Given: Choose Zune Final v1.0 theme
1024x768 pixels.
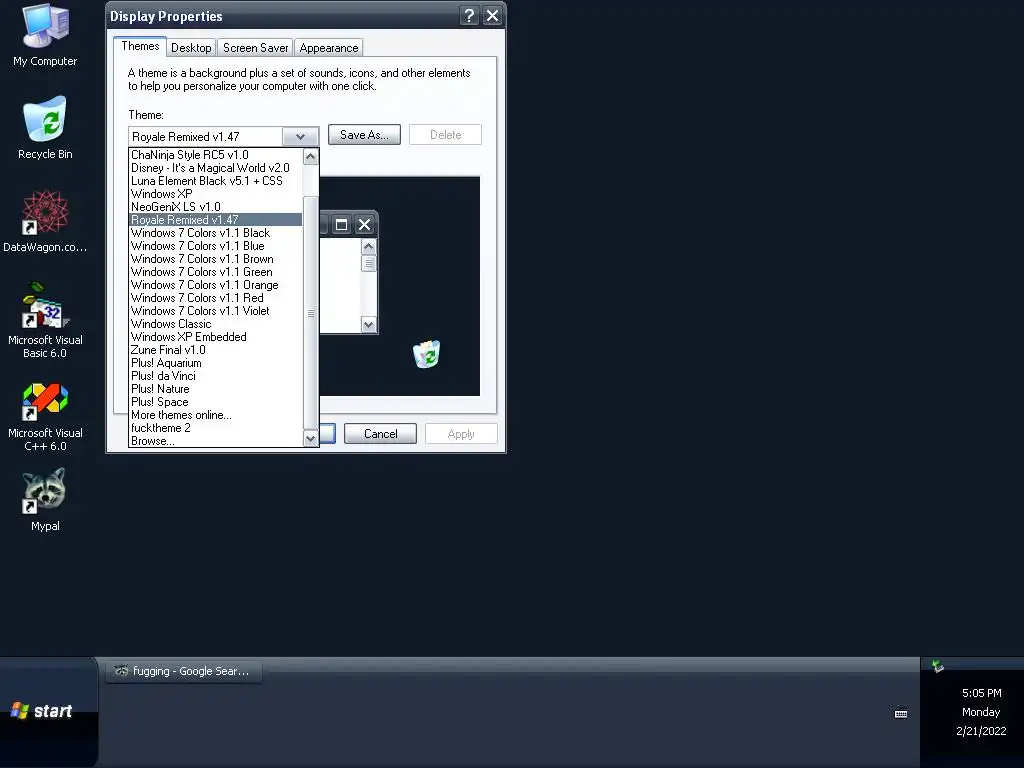Looking at the screenshot, I should coord(216,350).
